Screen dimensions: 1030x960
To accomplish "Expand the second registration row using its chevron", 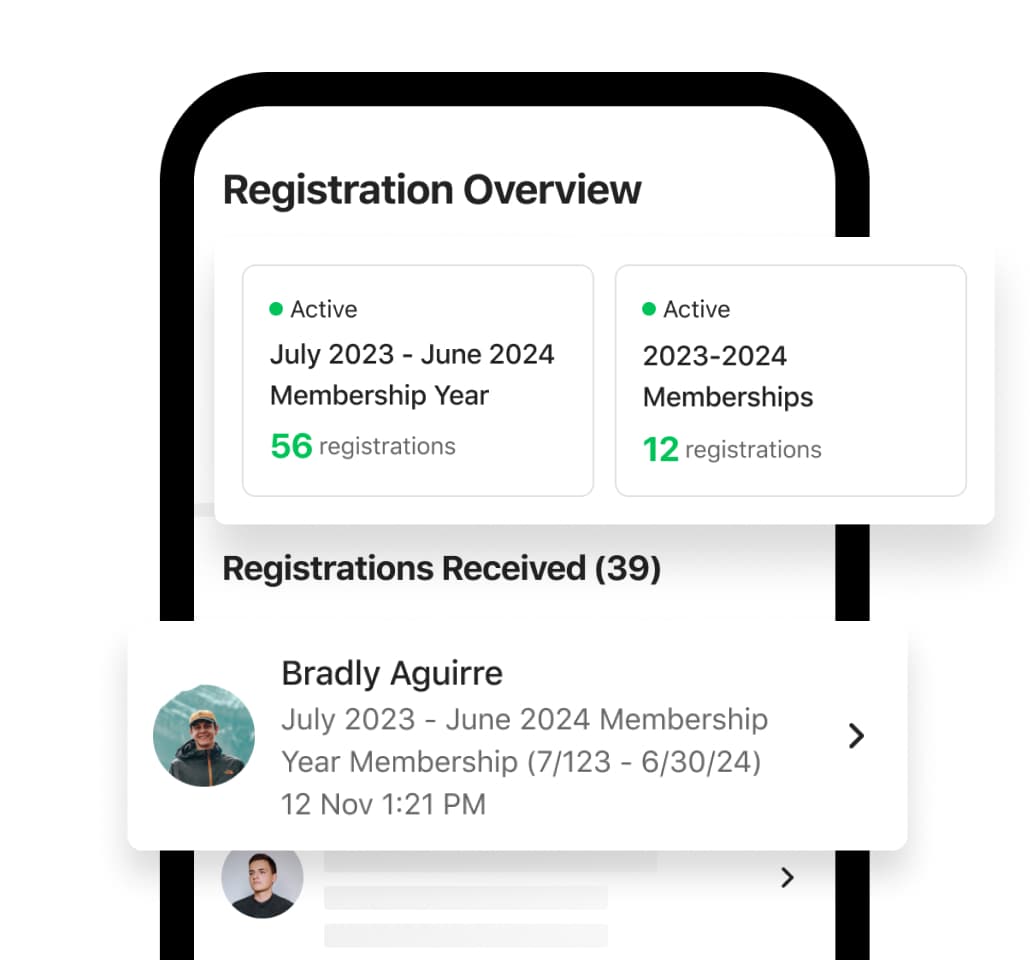I will (x=787, y=877).
